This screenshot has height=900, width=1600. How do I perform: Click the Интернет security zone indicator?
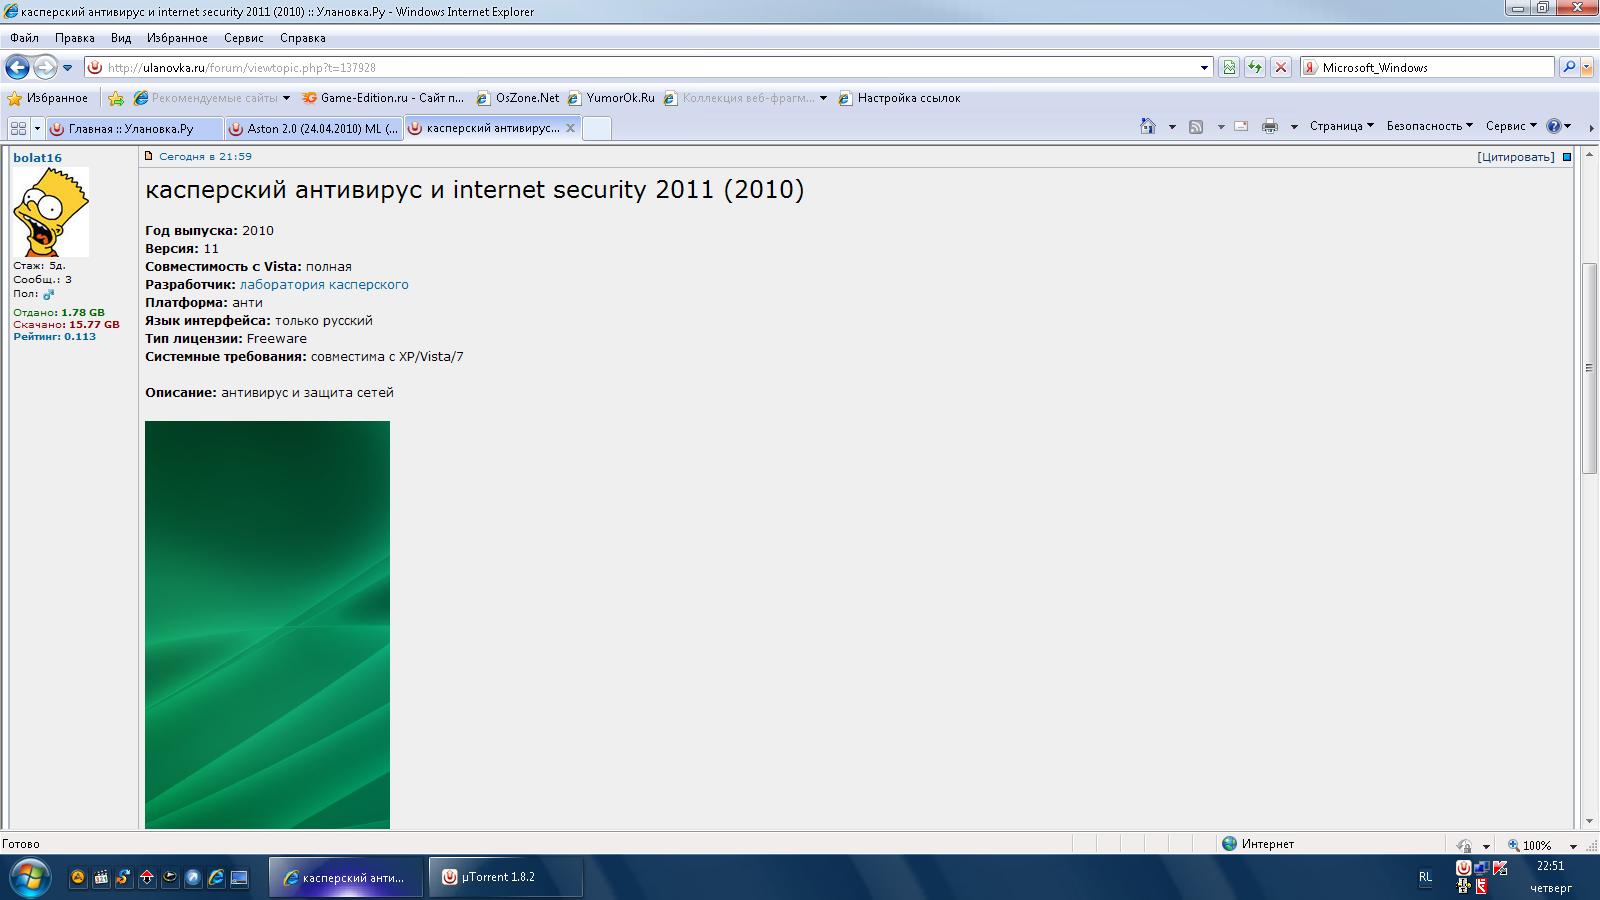coord(1258,844)
